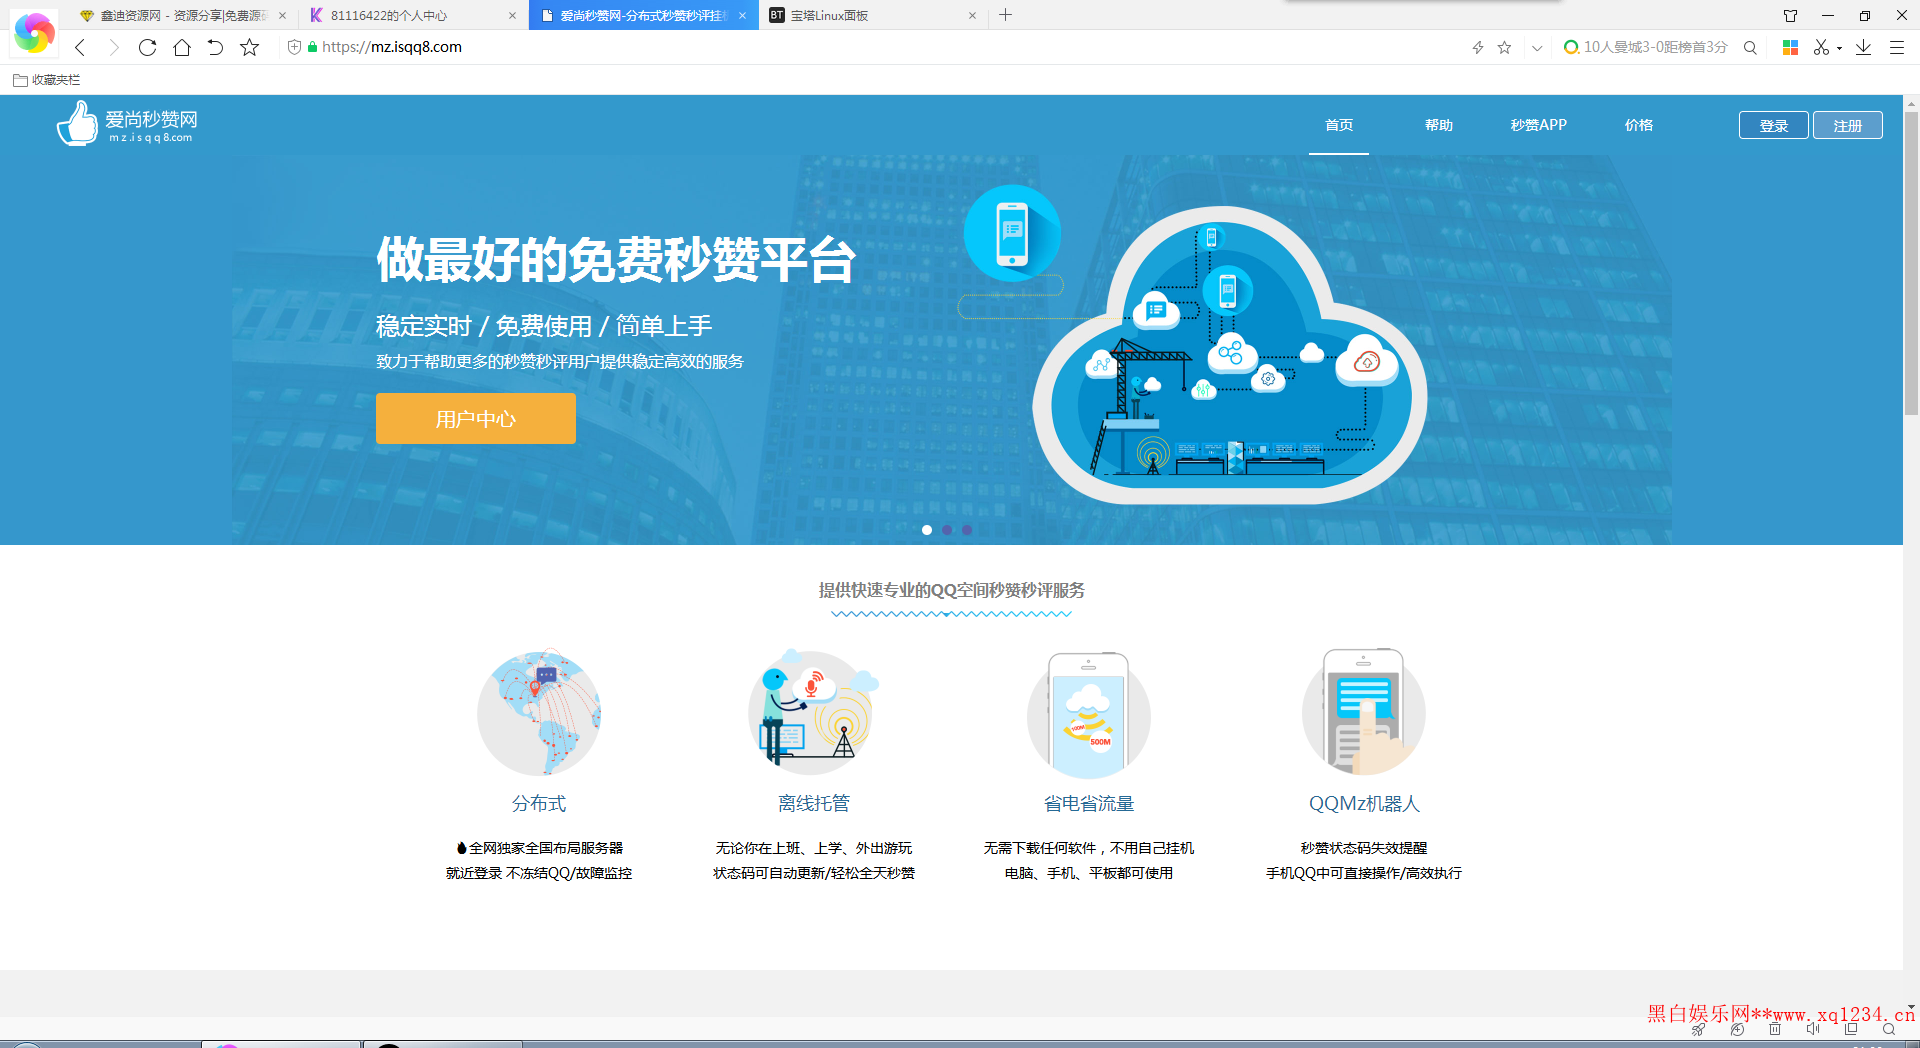Click the green padlock icon
Screen dimensions: 1920x1048
pyautogui.click(x=313, y=47)
